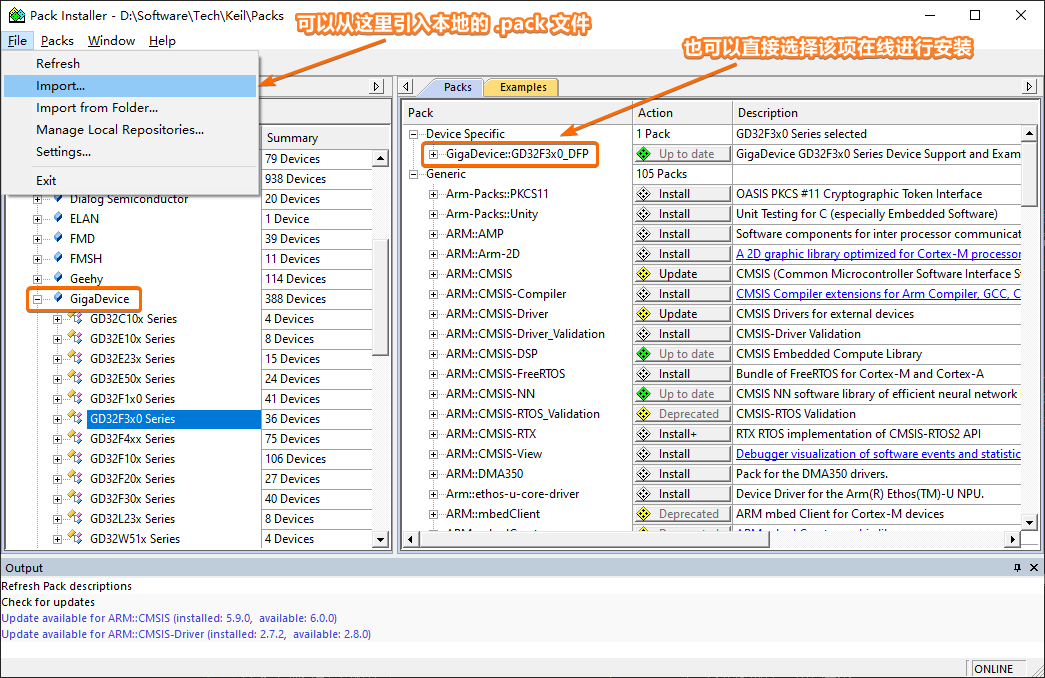The image size is (1045, 678).
Task: Install the Arm-Packs::PKCS11 pack
Action: pyautogui.click(x=682, y=194)
